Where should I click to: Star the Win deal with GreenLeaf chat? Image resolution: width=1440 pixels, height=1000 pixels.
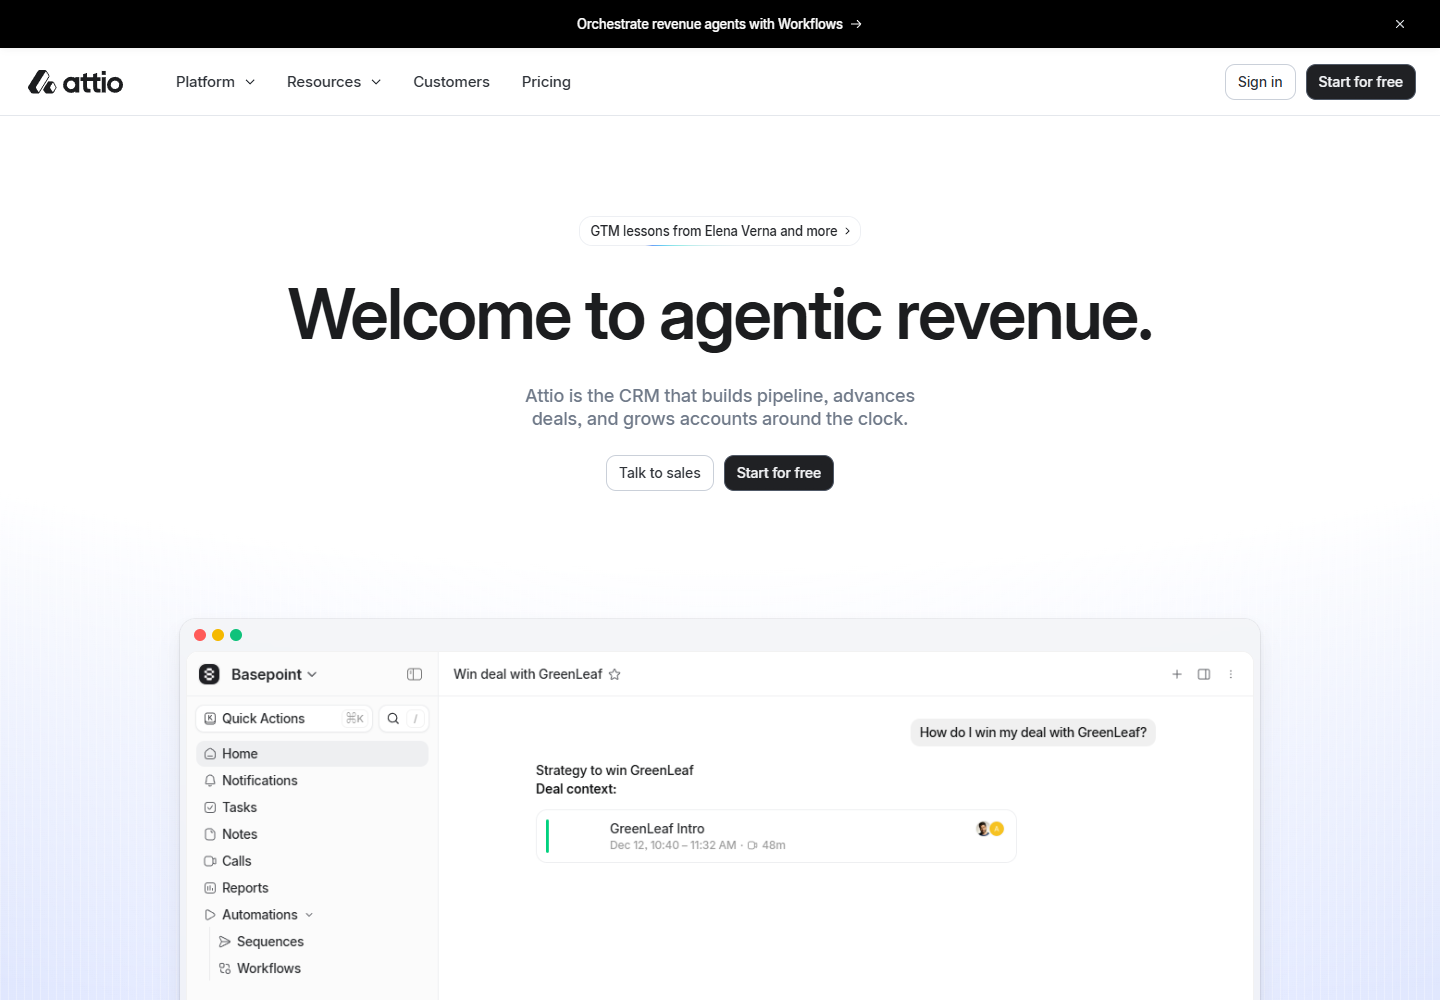pyautogui.click(x=615, y=675)
